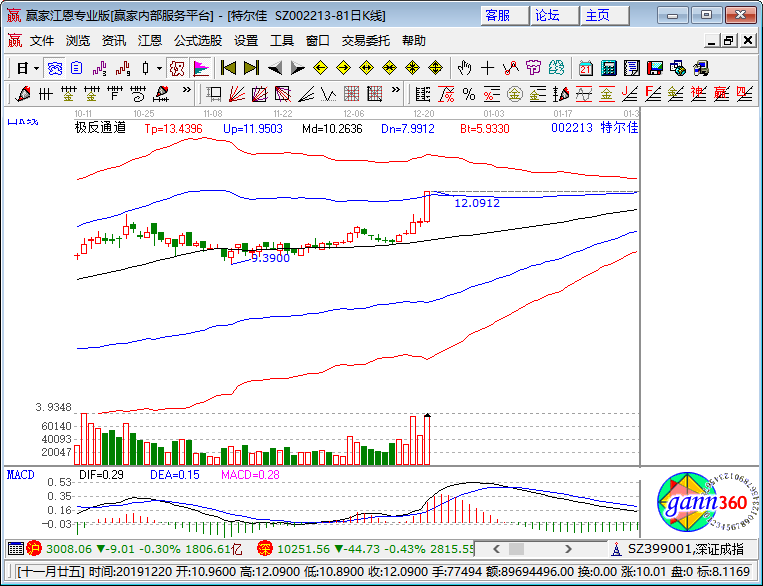This screenshot has width=763, height=586.
Task: Open the calculator icon
Action: click(609, 68)
